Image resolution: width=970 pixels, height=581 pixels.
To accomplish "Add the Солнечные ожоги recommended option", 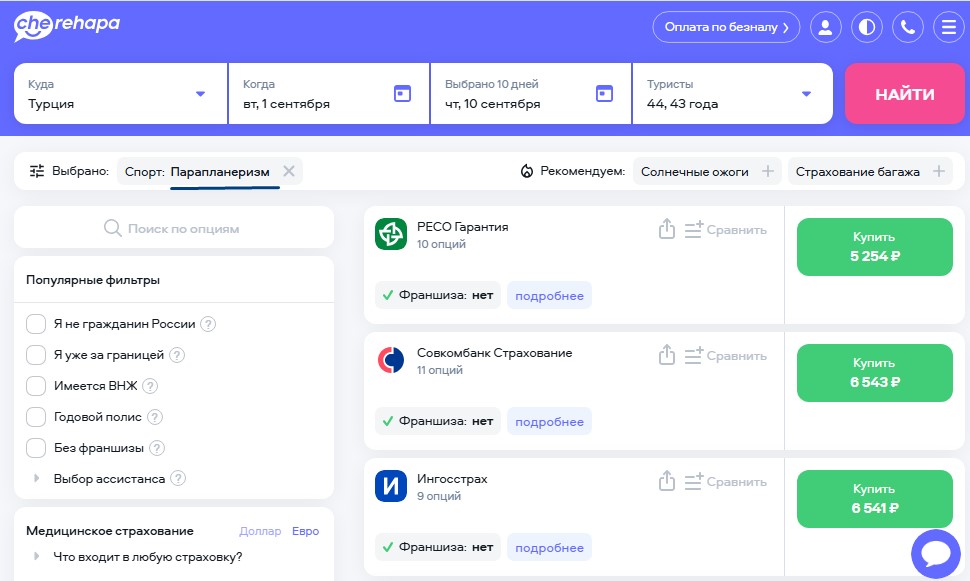I will (768, 171).
